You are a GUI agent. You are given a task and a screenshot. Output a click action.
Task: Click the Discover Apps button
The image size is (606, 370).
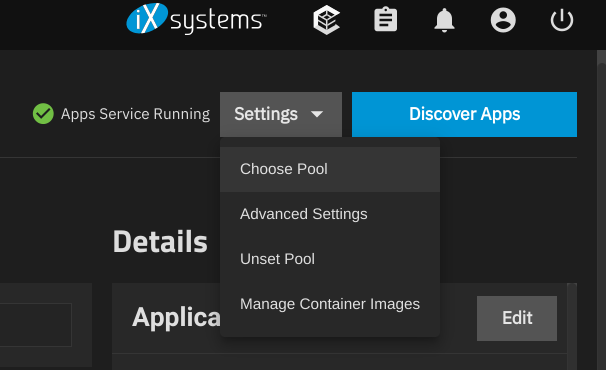point(464,114)
